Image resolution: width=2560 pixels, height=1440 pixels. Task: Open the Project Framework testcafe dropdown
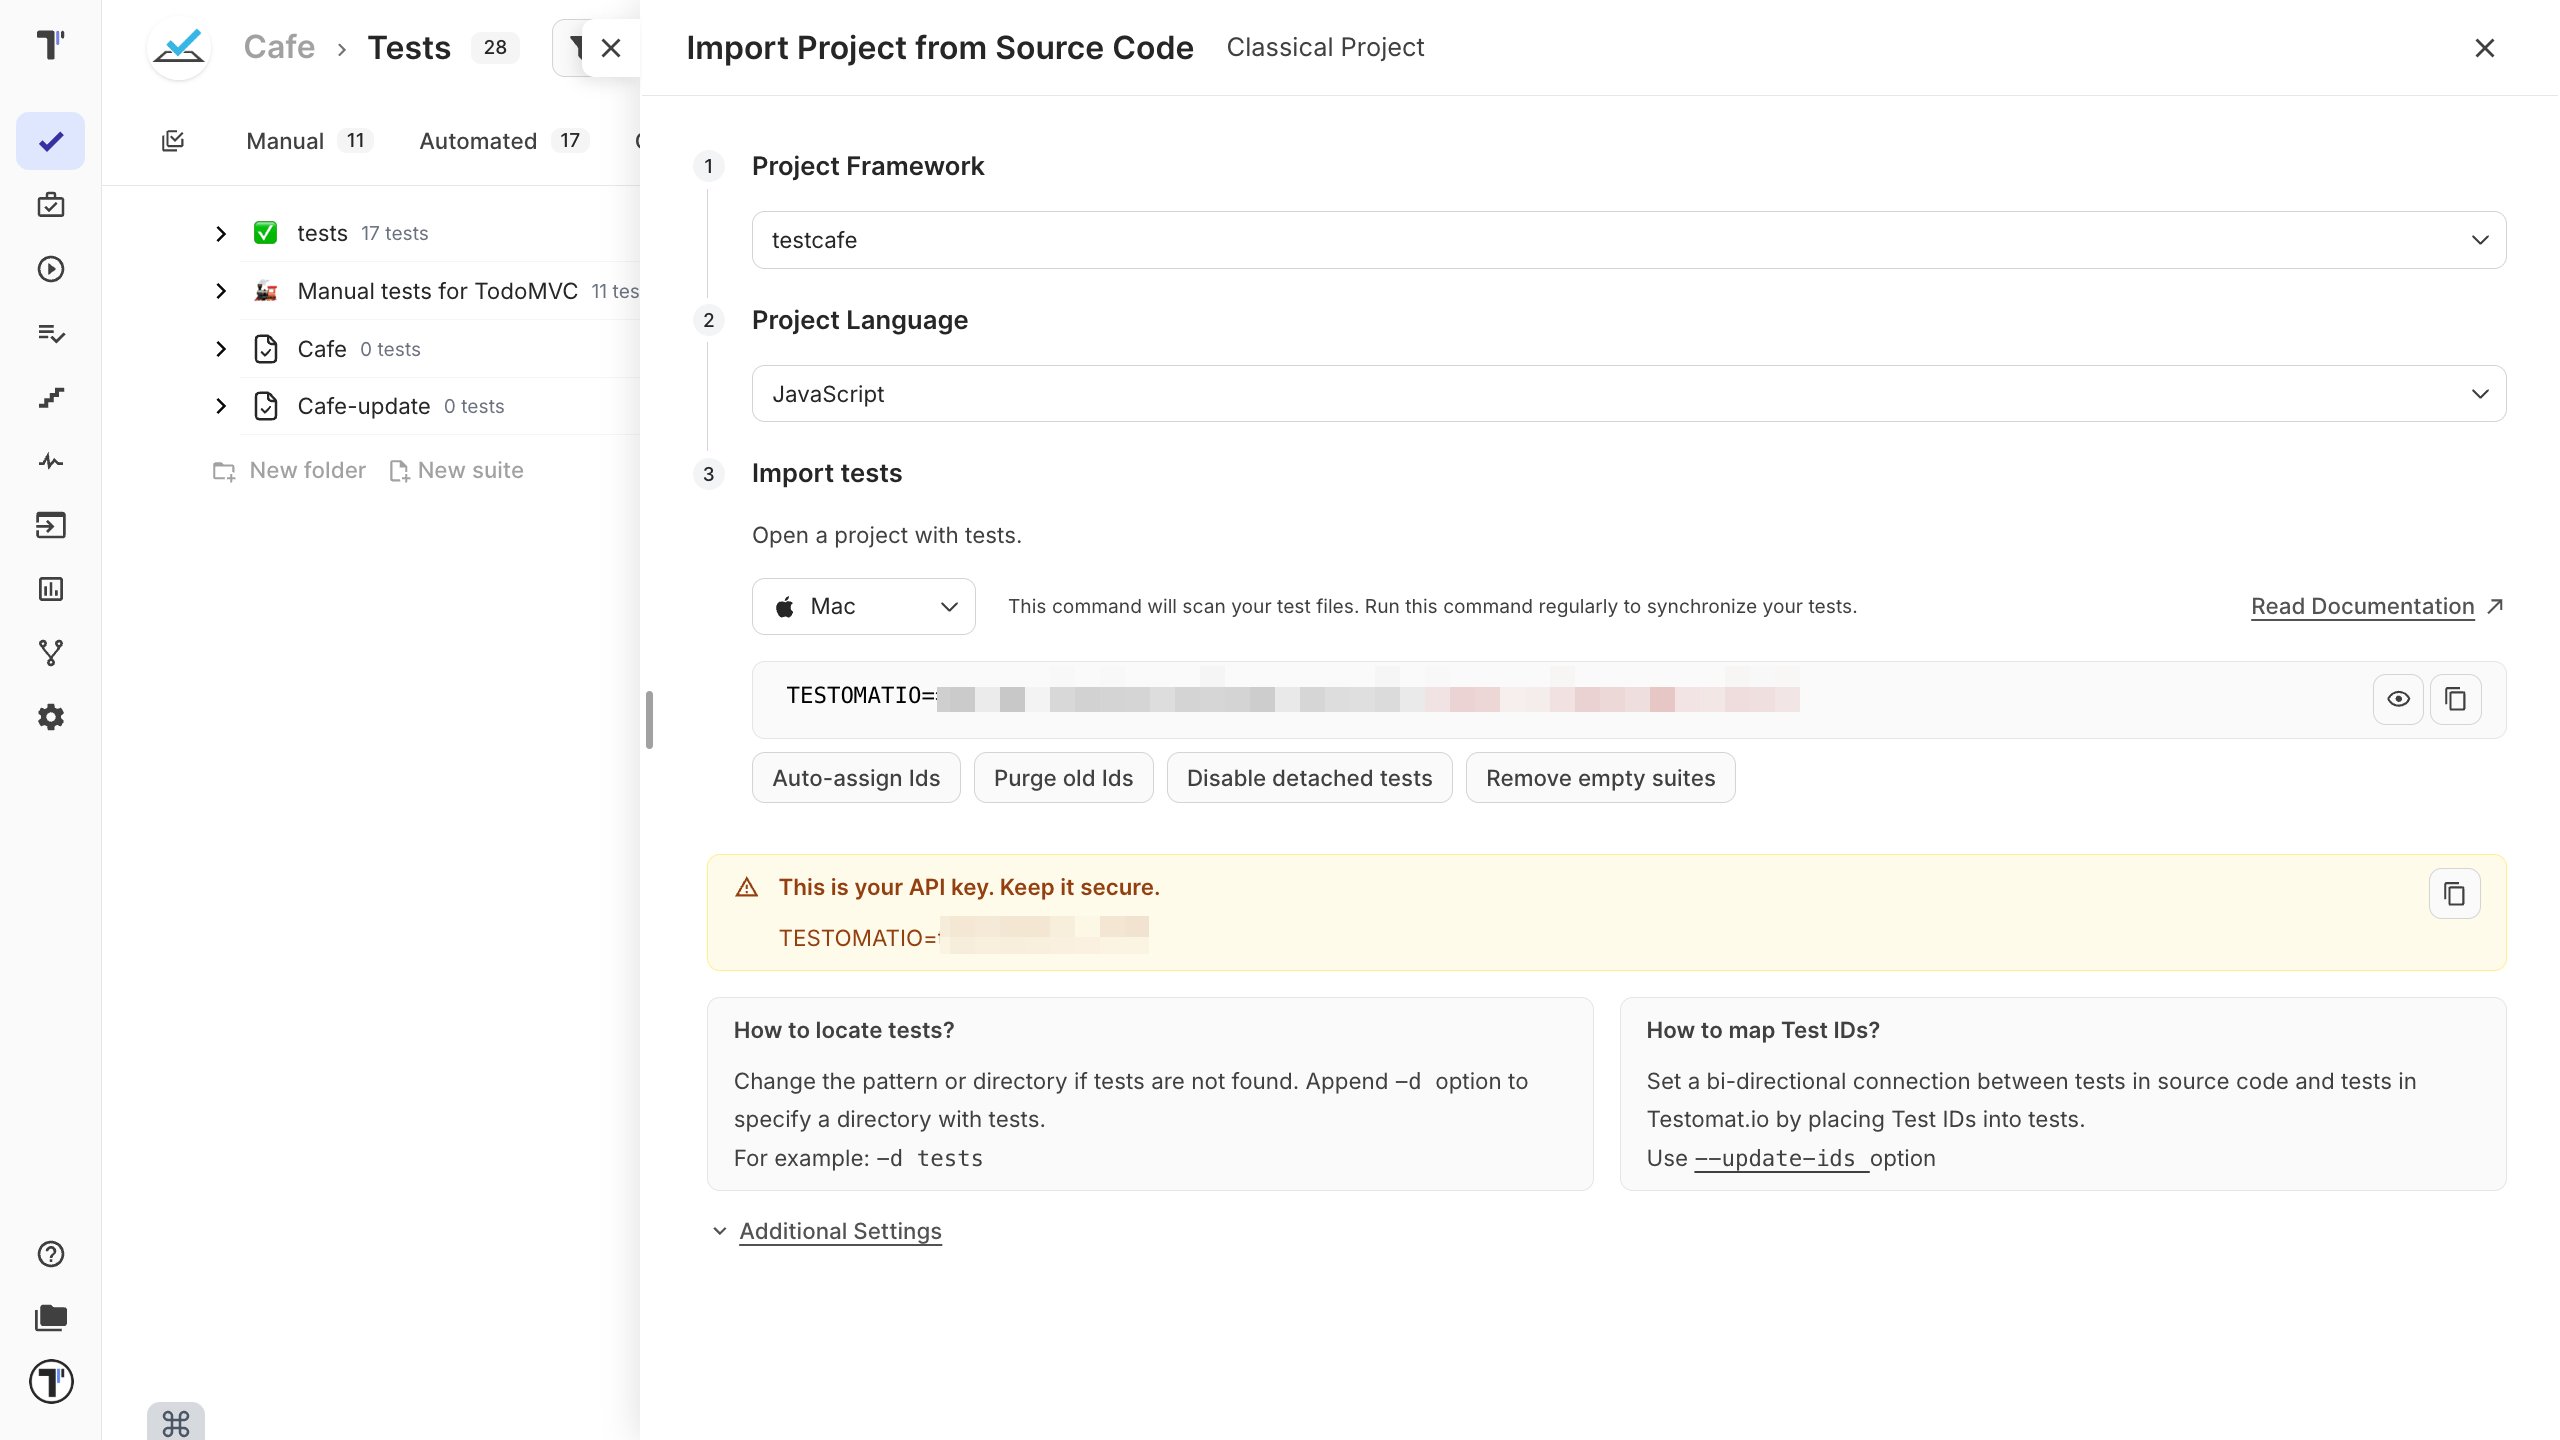tap(1629, 240)
